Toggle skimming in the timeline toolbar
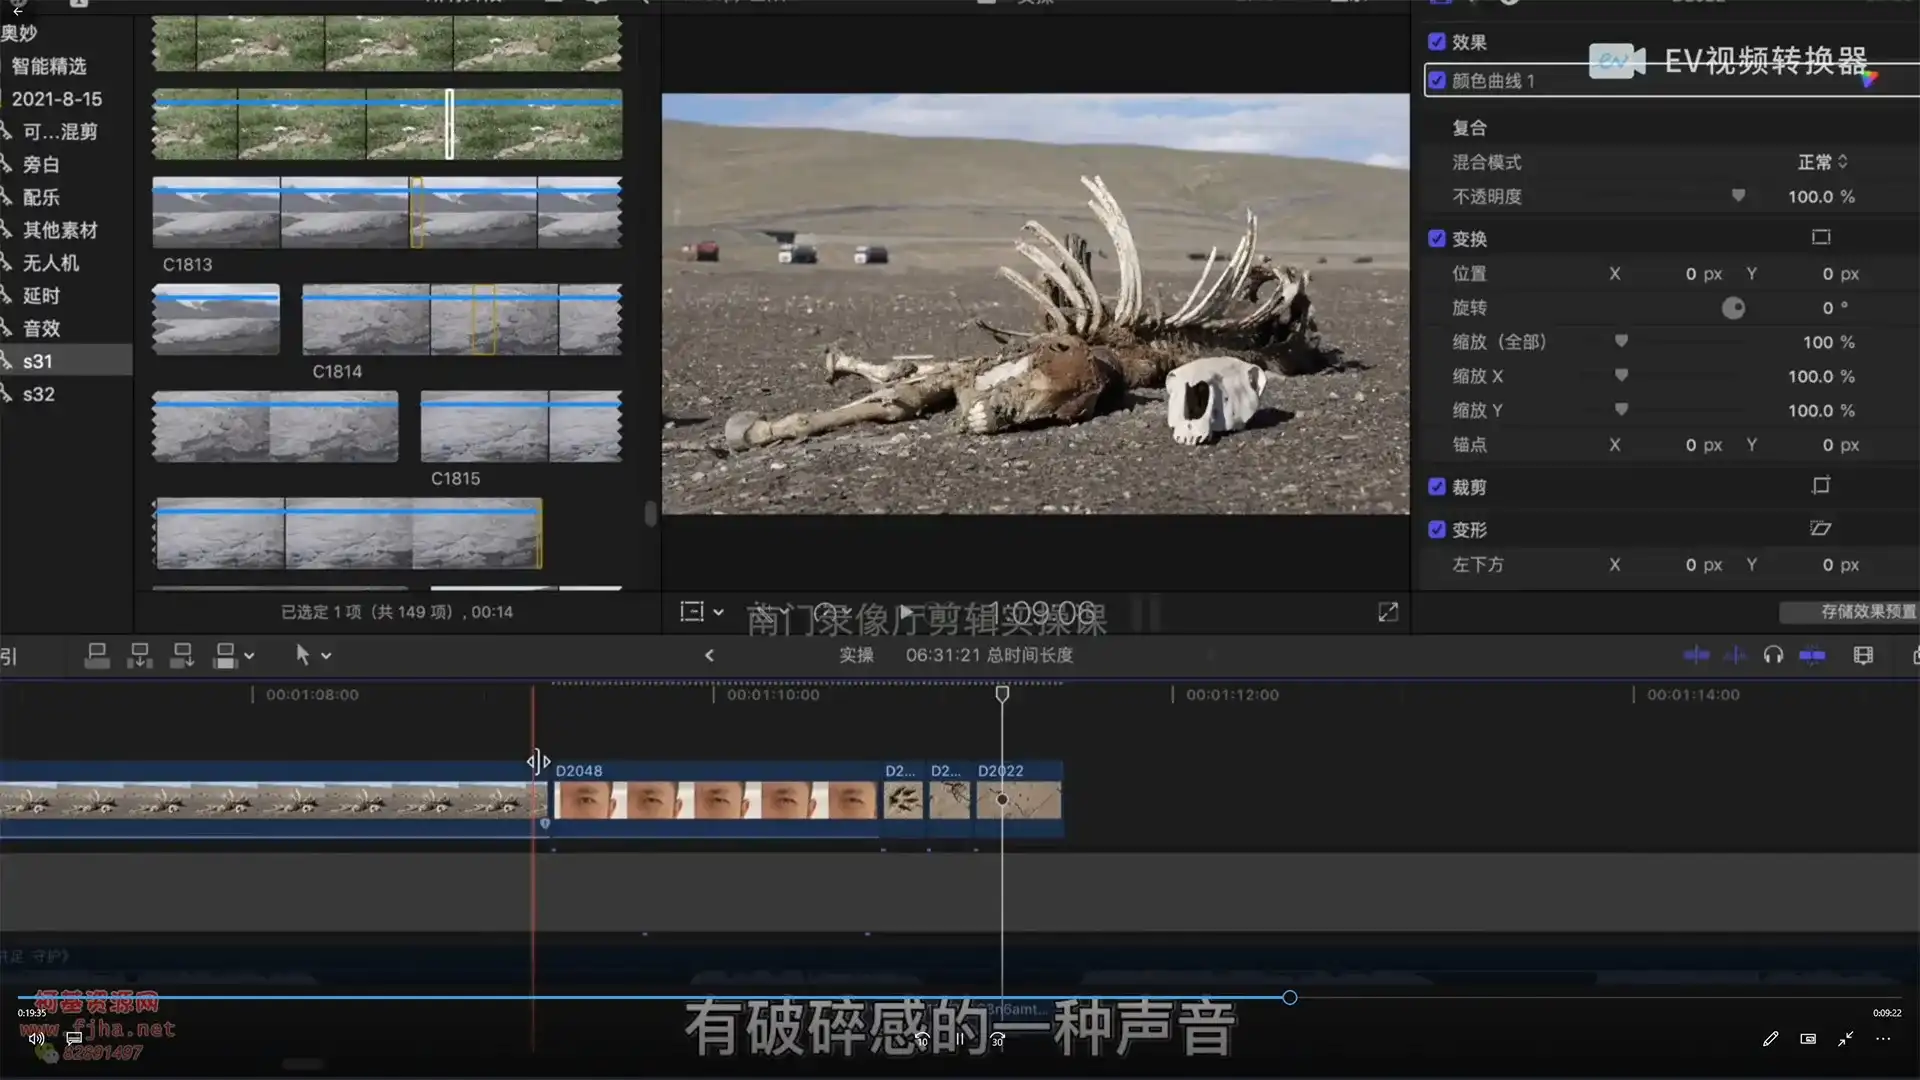The height and width of the screenshot is (1080, 1920). [x=1697, y=655]
